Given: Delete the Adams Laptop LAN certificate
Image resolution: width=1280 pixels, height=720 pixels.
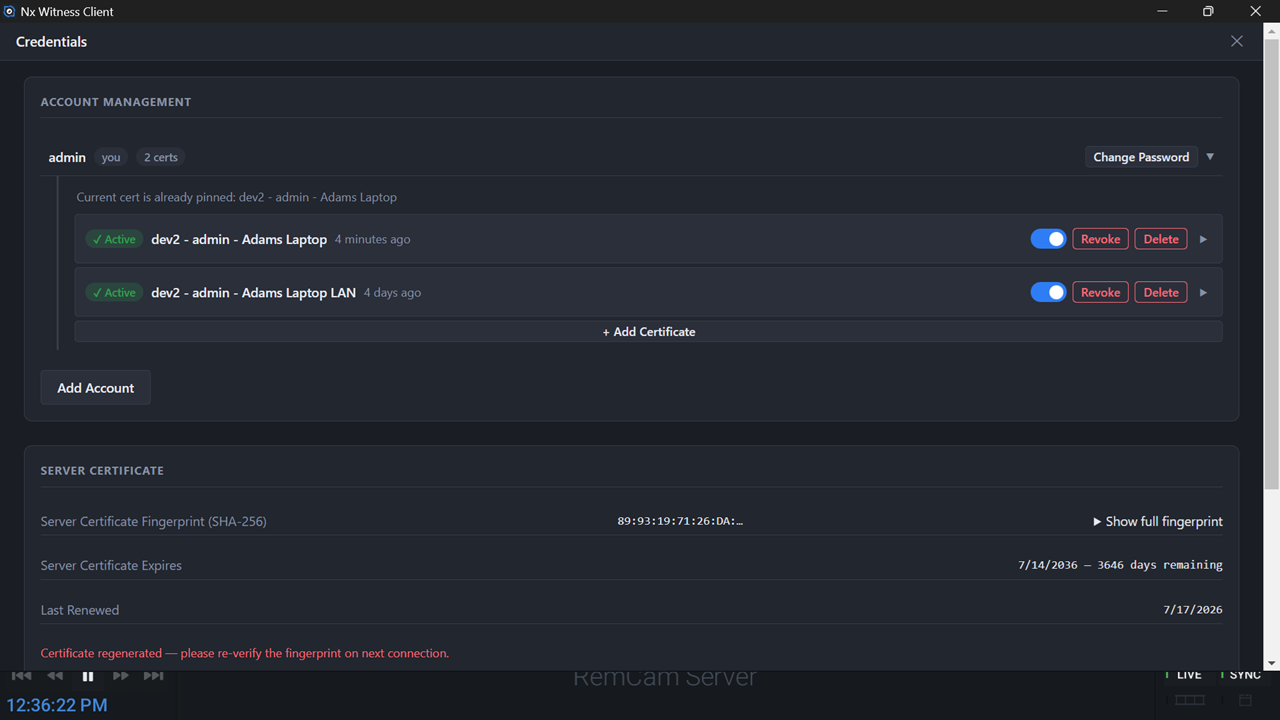Looking at the screenshot, I should (x=1161, y=292).
